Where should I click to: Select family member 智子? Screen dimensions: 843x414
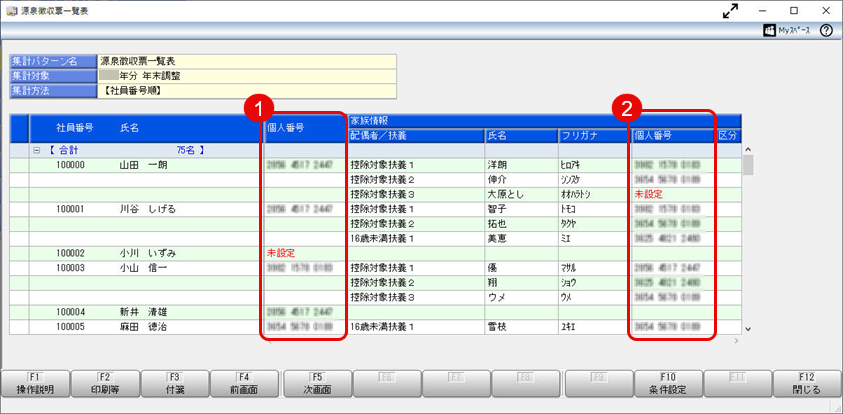coord(496,209)
